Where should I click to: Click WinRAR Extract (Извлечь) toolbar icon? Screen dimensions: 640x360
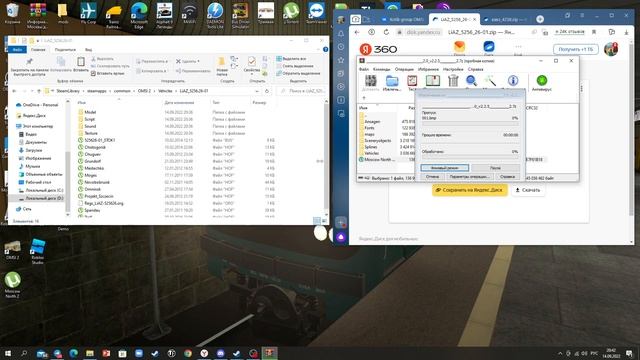pyautogui.click(x=392, y=80)
